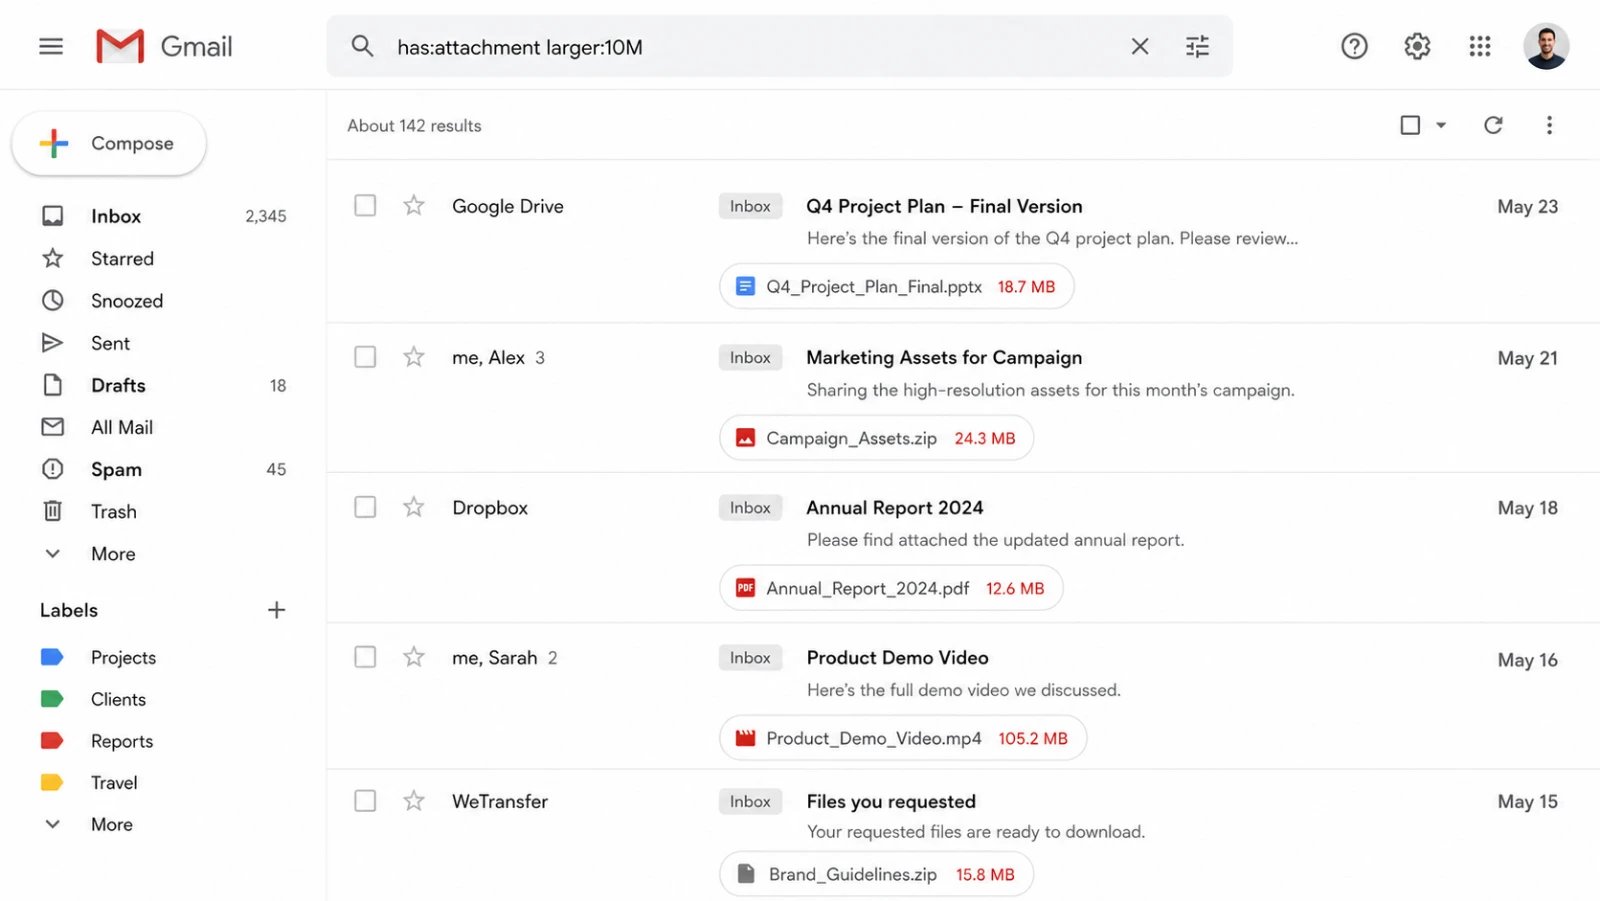The width and height of the screenshot is (1600, 901).
Task: Open the Support help icon
Action: (1354, 46)
